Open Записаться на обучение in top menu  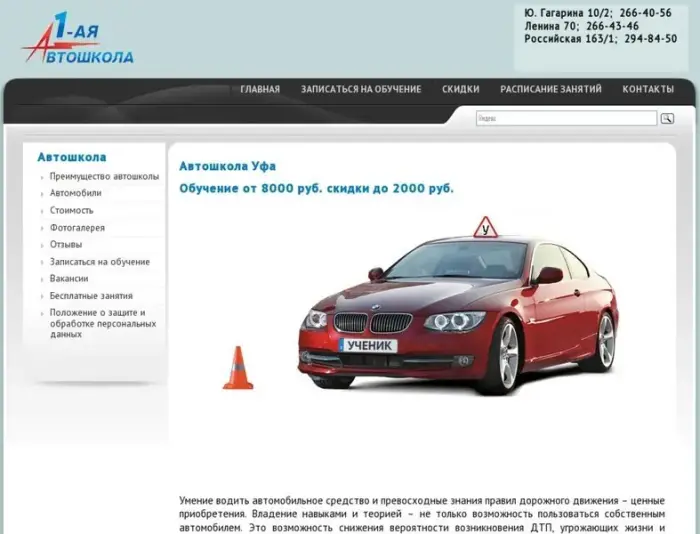tap(361, 89)
